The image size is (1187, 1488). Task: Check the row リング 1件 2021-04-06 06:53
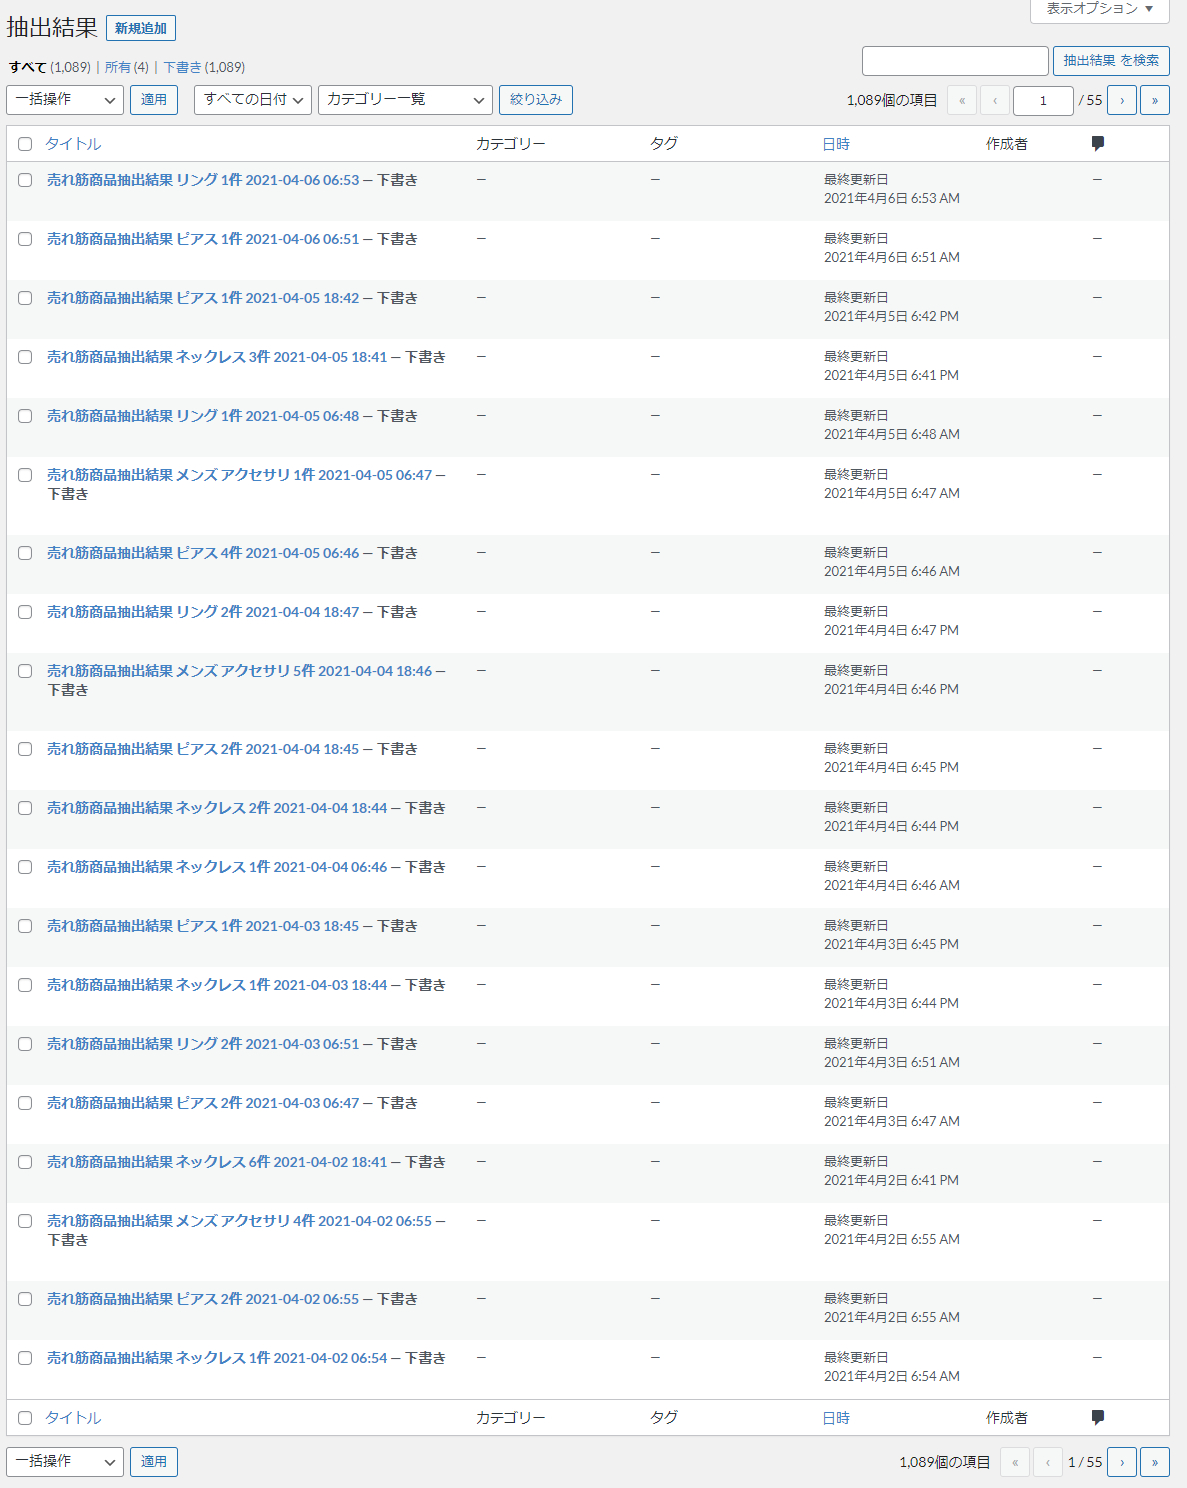(25, 180)
